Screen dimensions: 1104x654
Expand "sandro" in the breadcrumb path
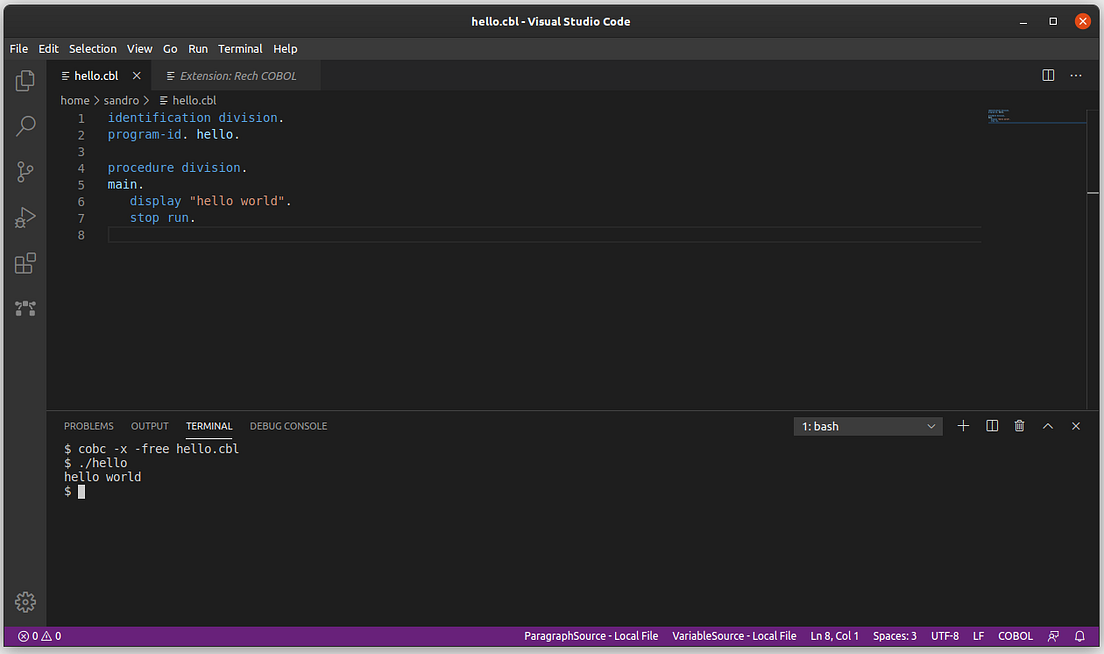click(x=122, y=100)
